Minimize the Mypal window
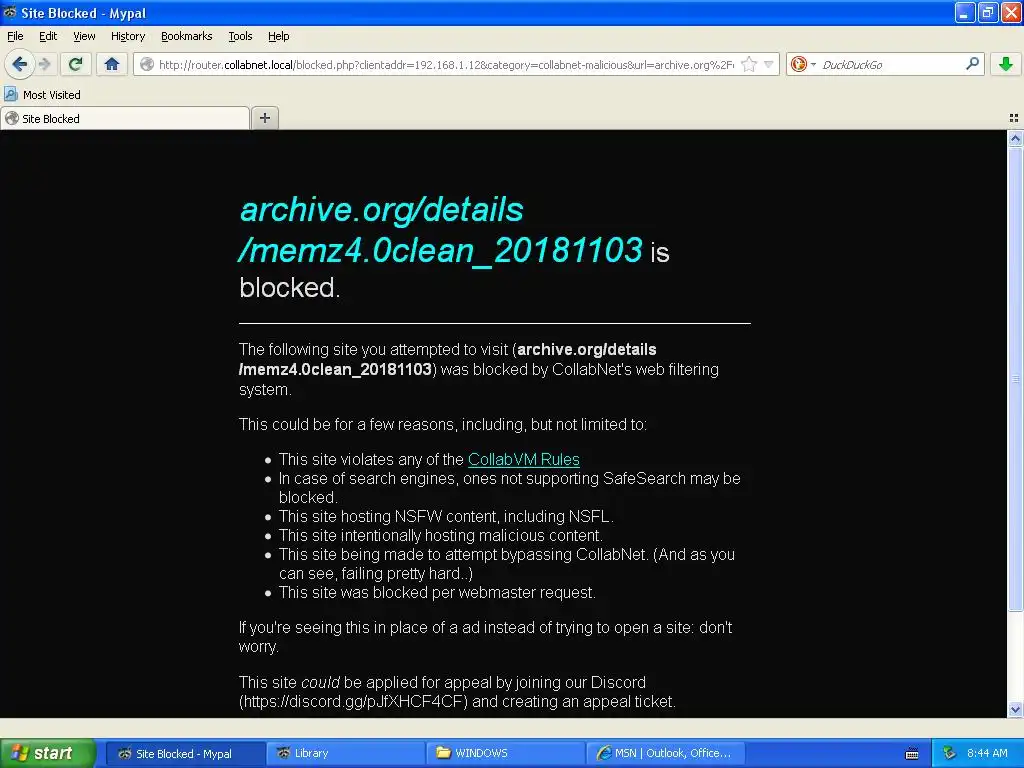1024x768 pixels. pyautogui.click(x=965, y=12)
